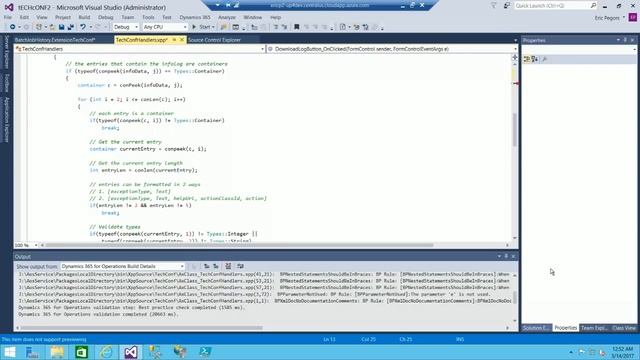The height and width of the screenshot is (360, 640).
Task: Click the Save icon in the toolbar
Action: (61, 27)
